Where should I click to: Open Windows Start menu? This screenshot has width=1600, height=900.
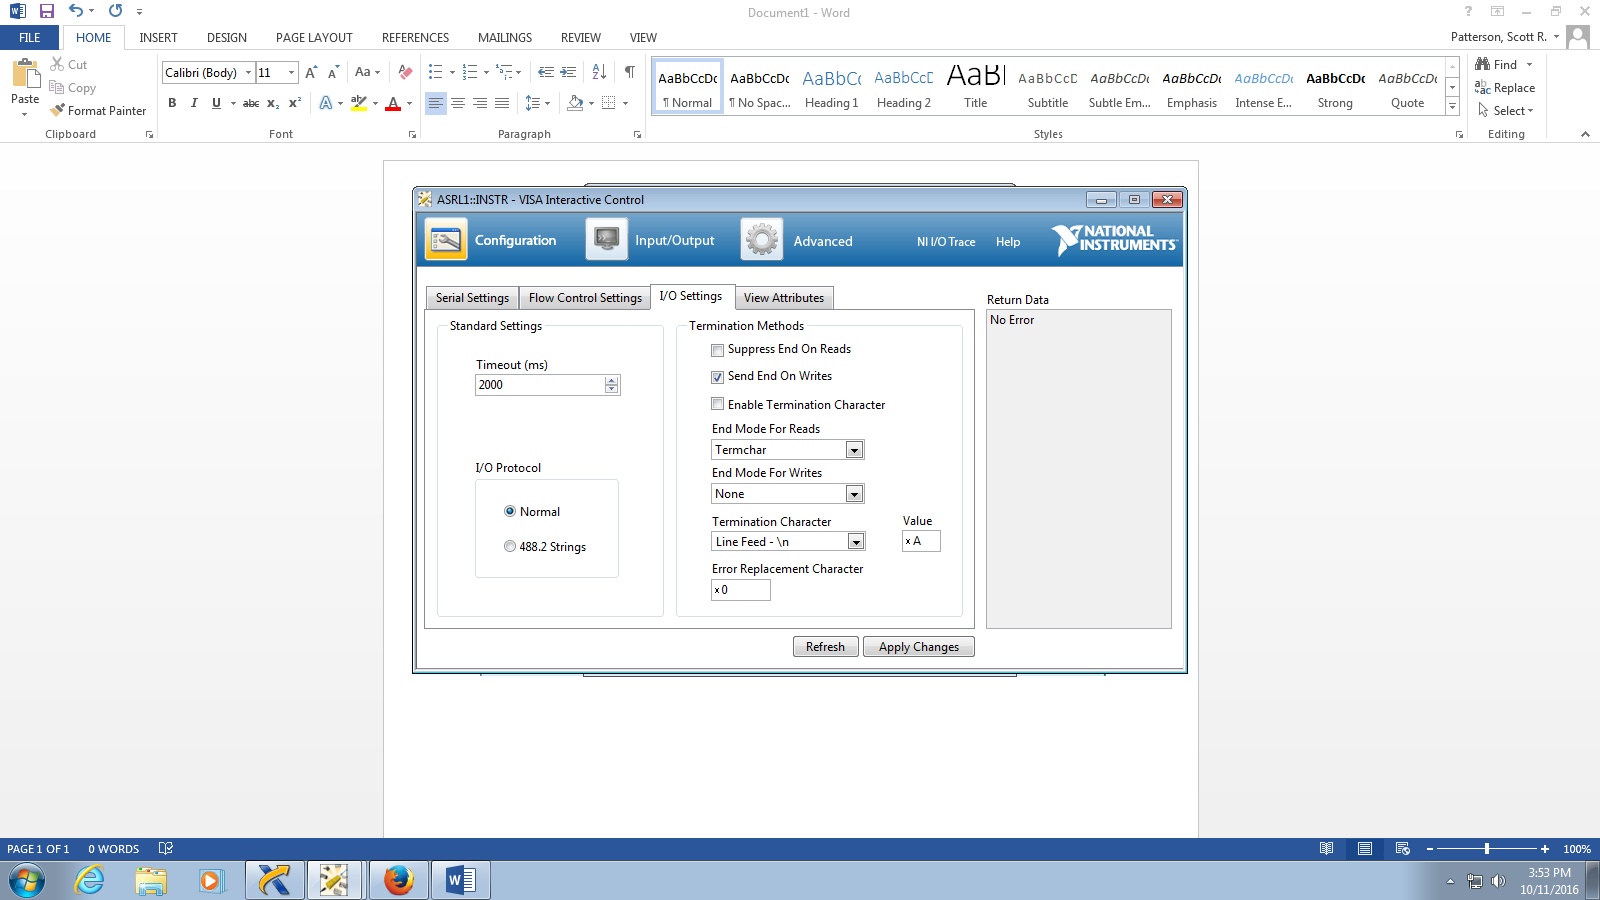click(27, 881)
